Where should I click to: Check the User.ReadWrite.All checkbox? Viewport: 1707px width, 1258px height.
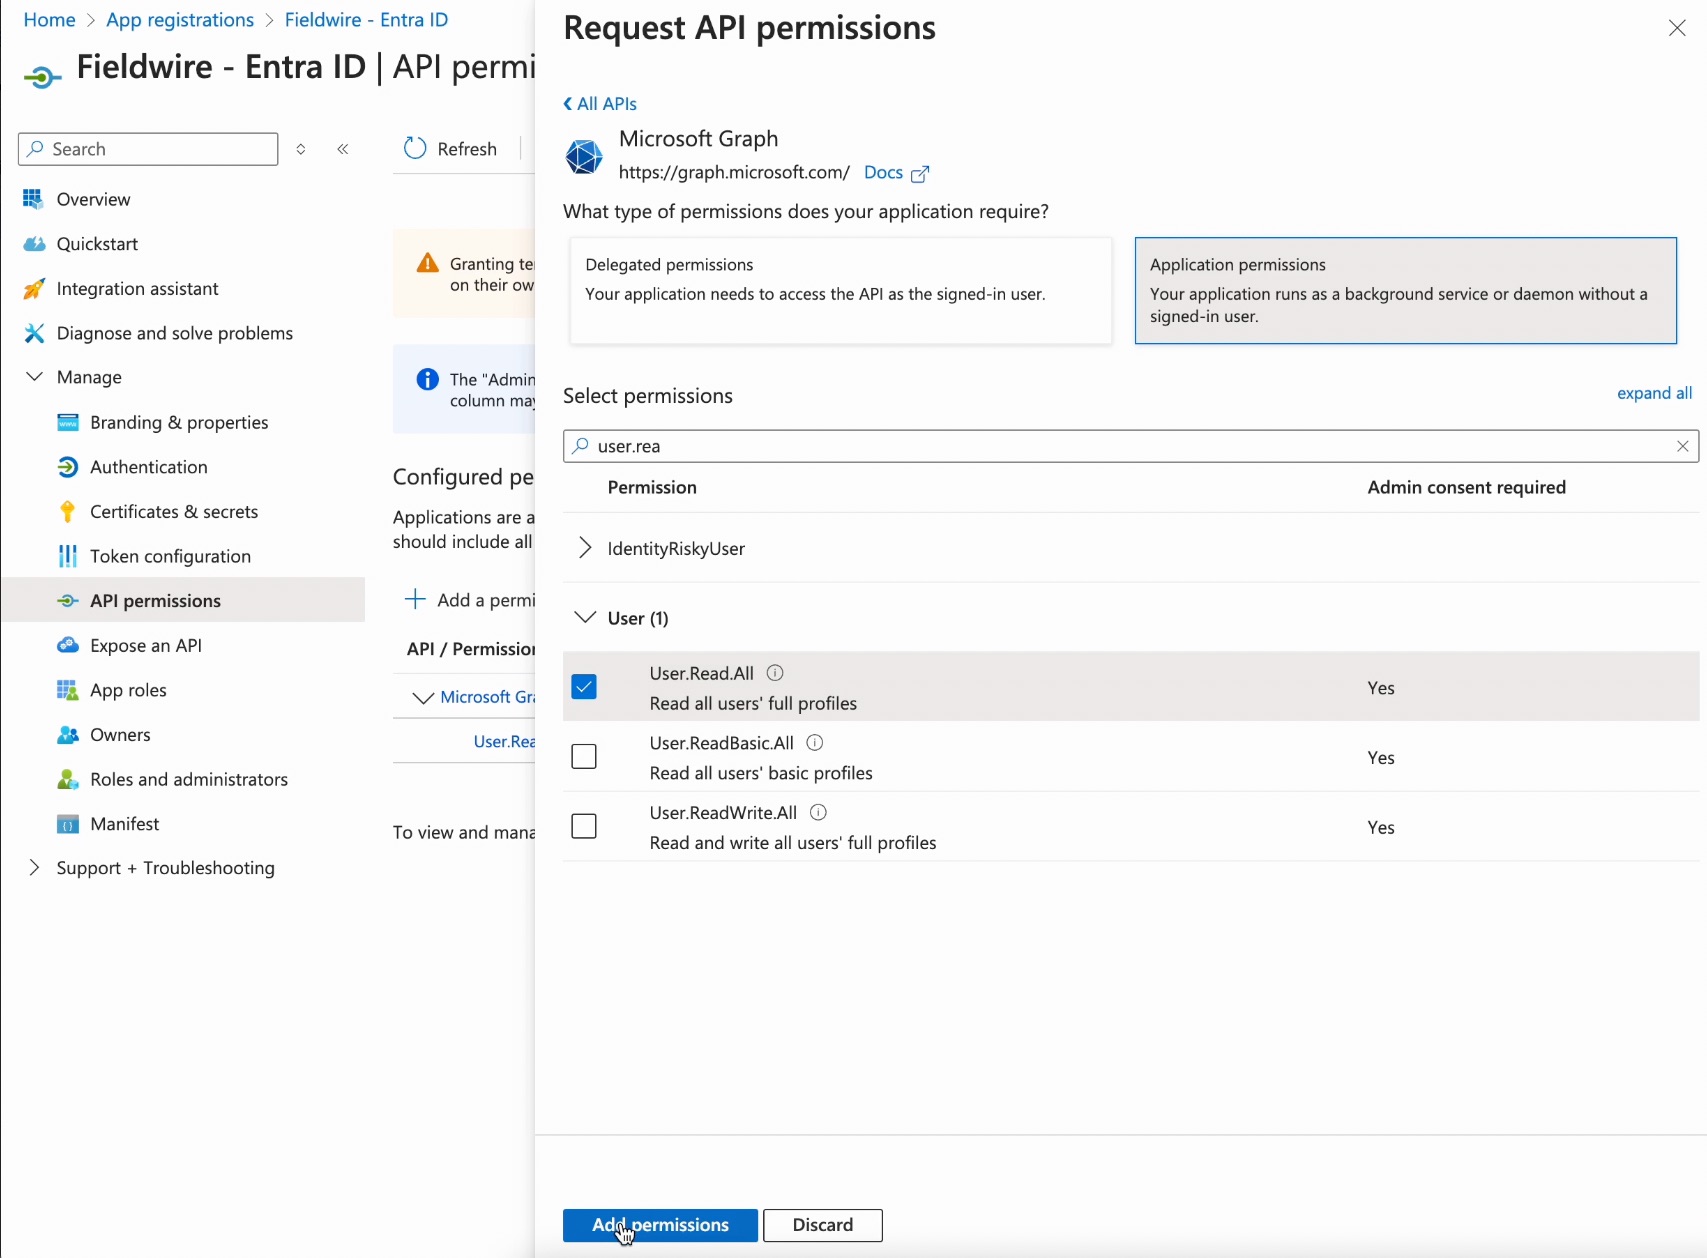(584, 826)
